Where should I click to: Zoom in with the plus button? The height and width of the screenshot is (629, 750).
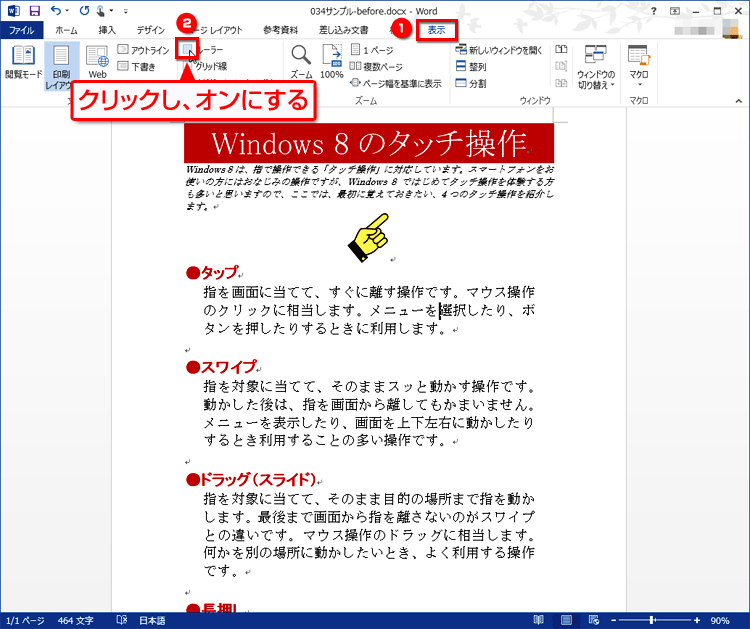click(x=697, y=620)
